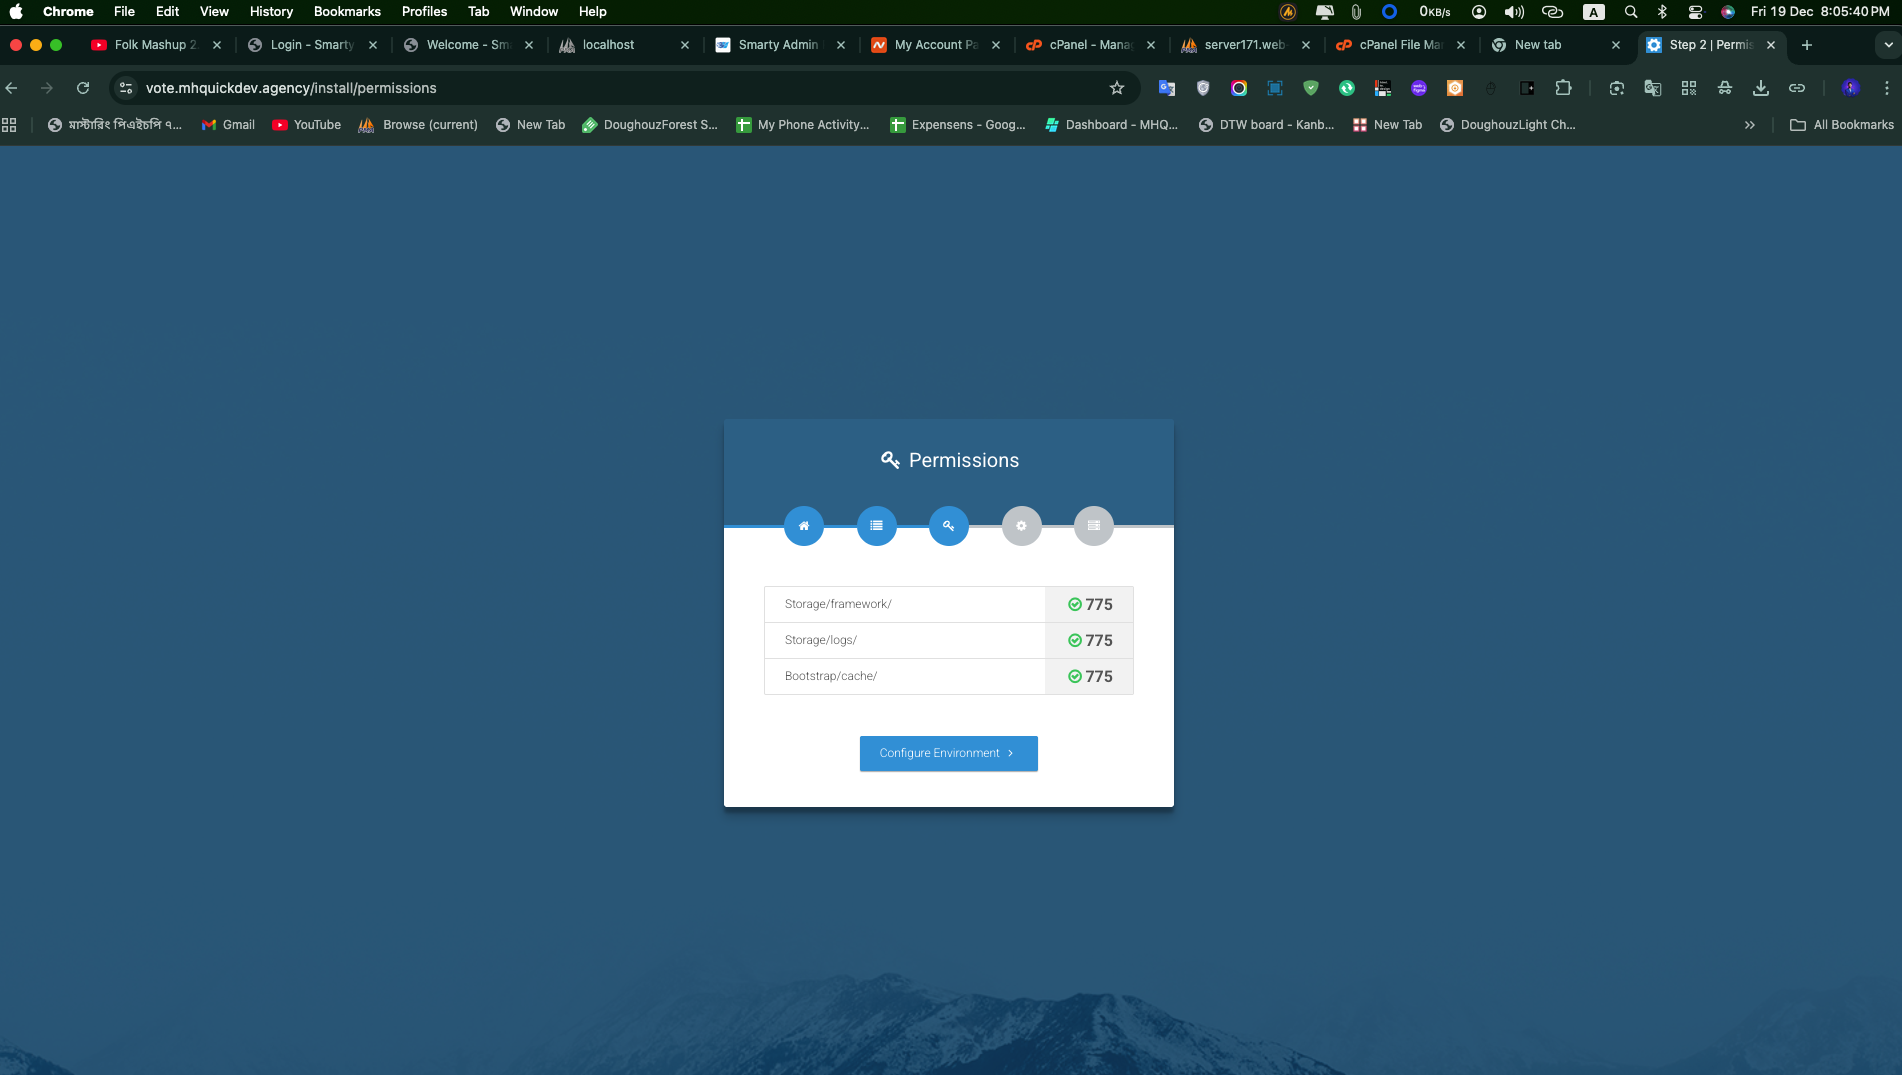Click the green check beside Bootstrap/cache/
Image resolution: width=1902 pixels, height=1075 pixels.
point(1074,676)
